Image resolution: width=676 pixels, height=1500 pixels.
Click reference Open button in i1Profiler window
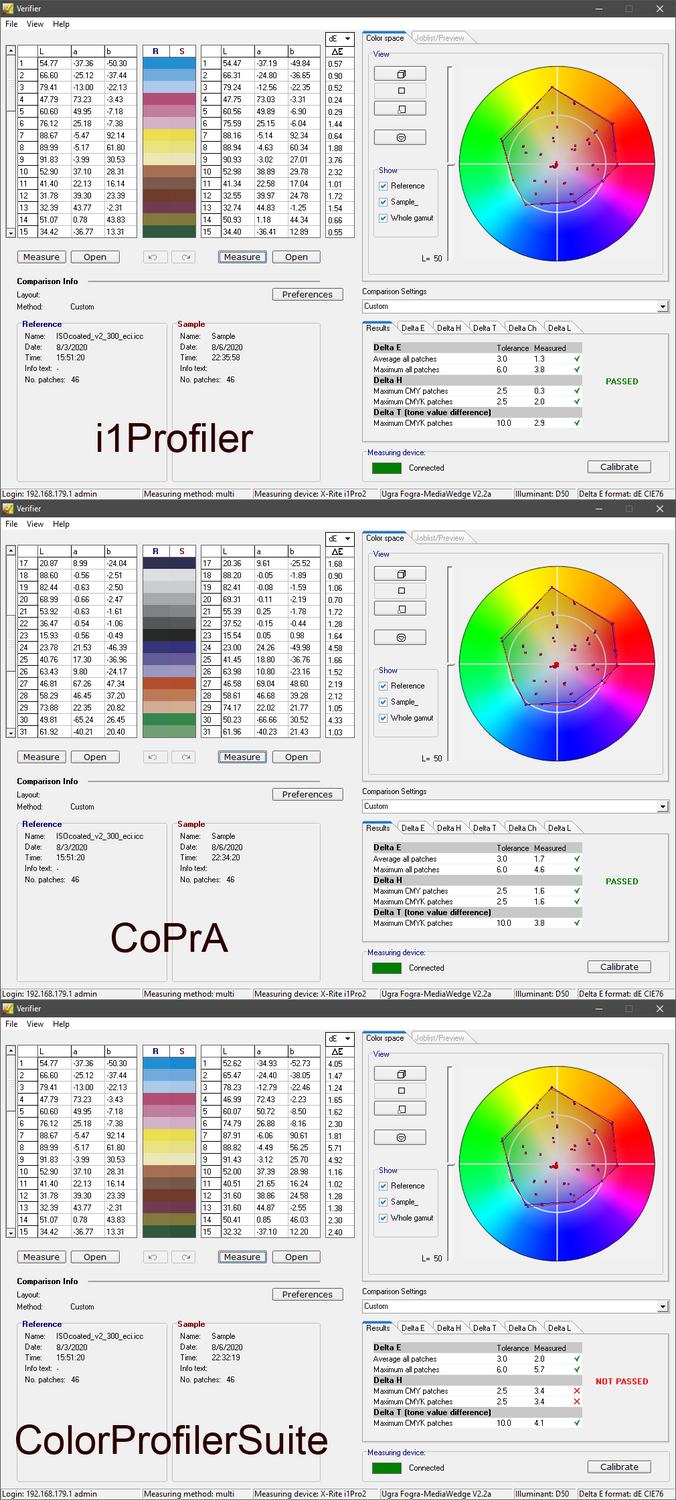95,257
